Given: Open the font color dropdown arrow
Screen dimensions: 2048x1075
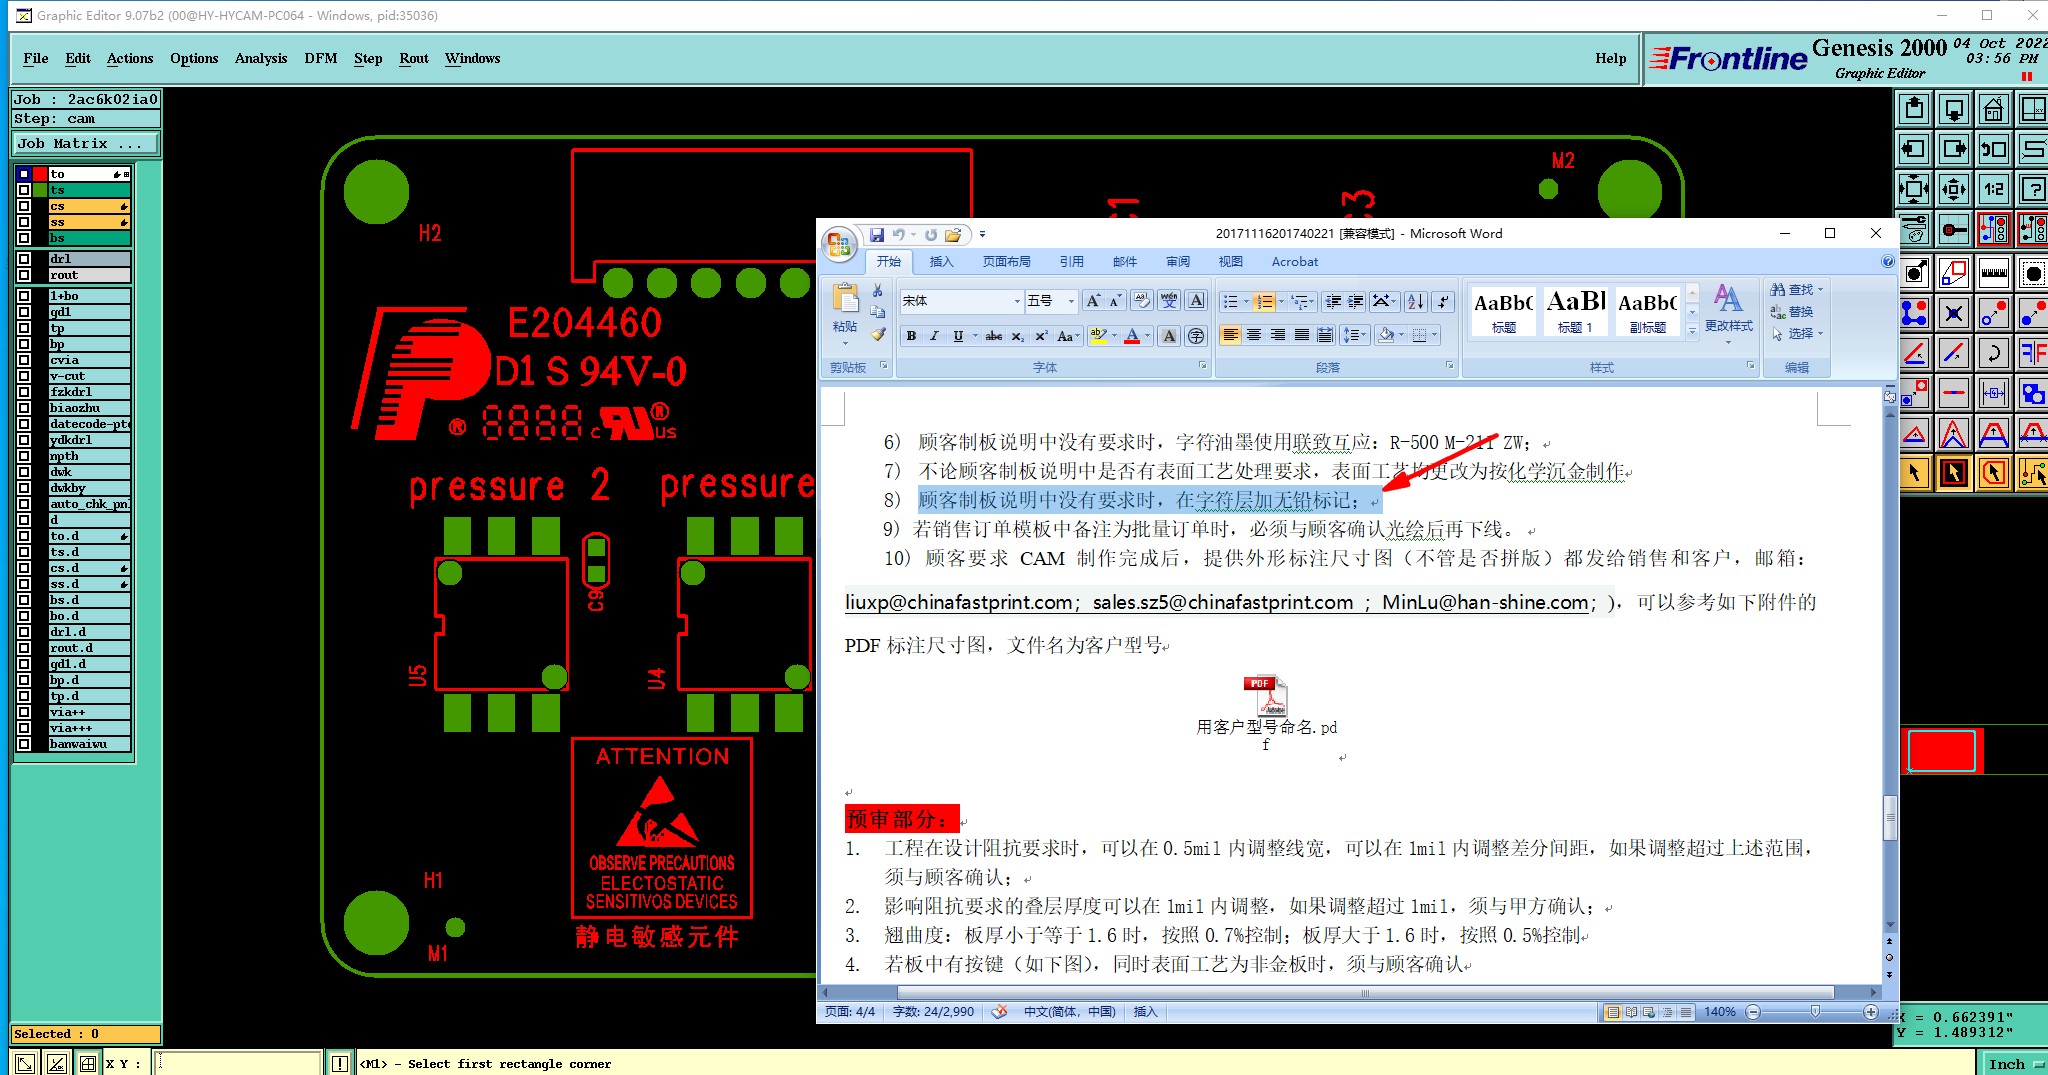Looking at the screenshot, I should tap(1148, 336).
